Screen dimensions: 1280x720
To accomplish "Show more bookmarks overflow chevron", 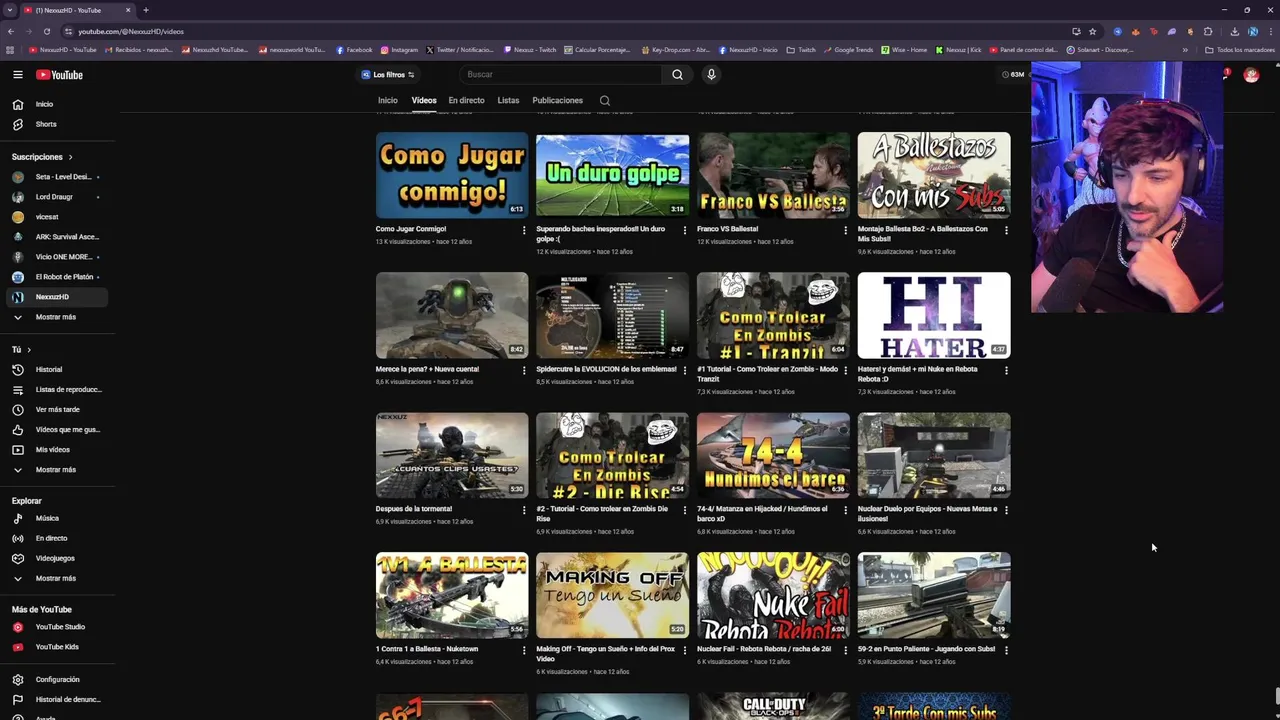I will coord(1185,50).
